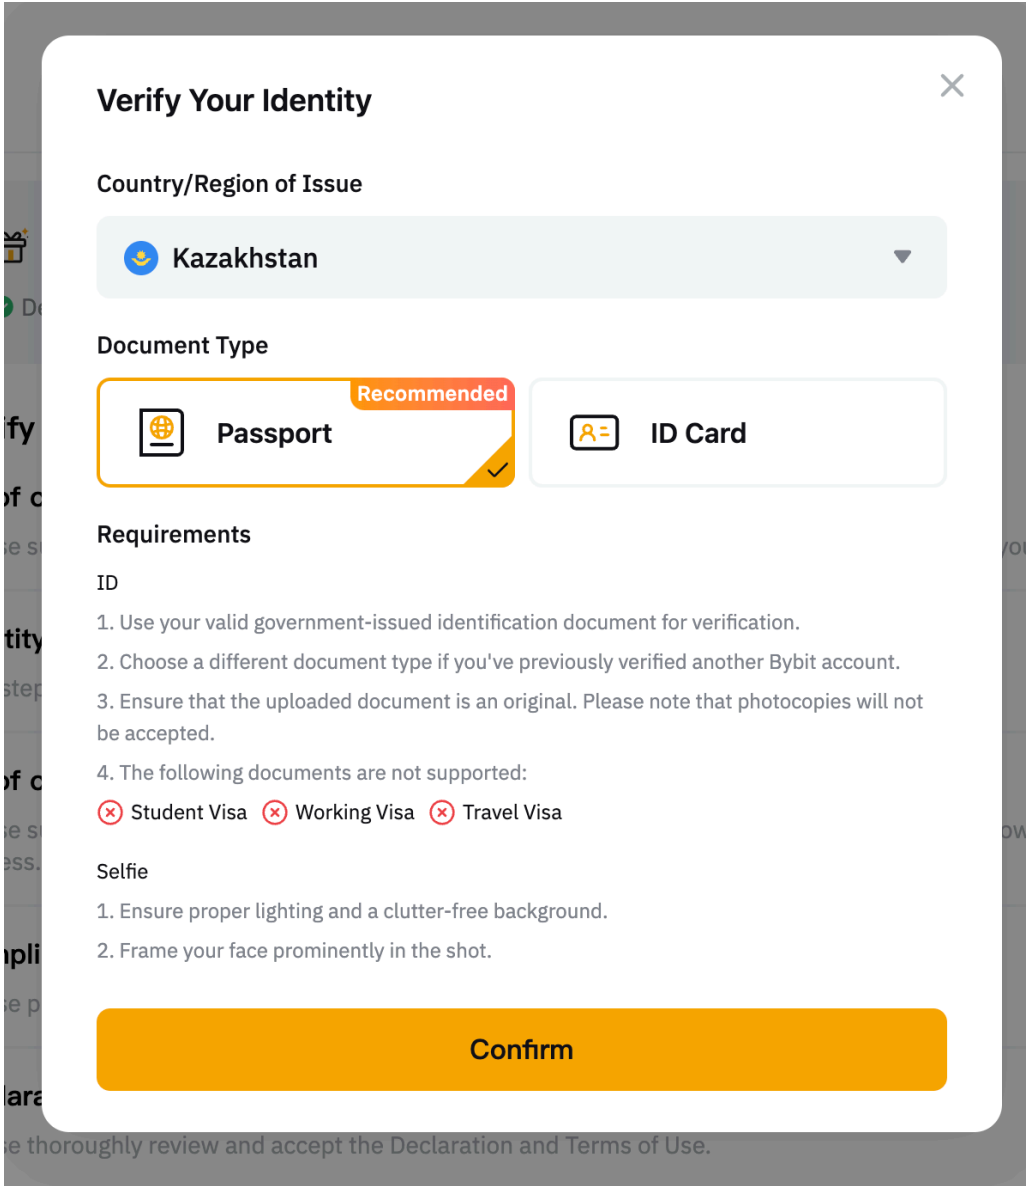
Task: Click the Recommended badge on Passport
Action: click(432, 394)
